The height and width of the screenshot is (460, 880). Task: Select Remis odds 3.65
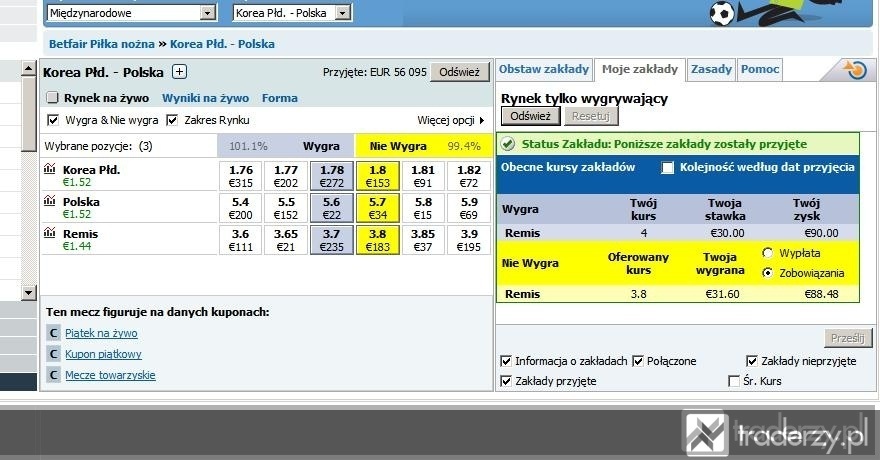[286, 240]
